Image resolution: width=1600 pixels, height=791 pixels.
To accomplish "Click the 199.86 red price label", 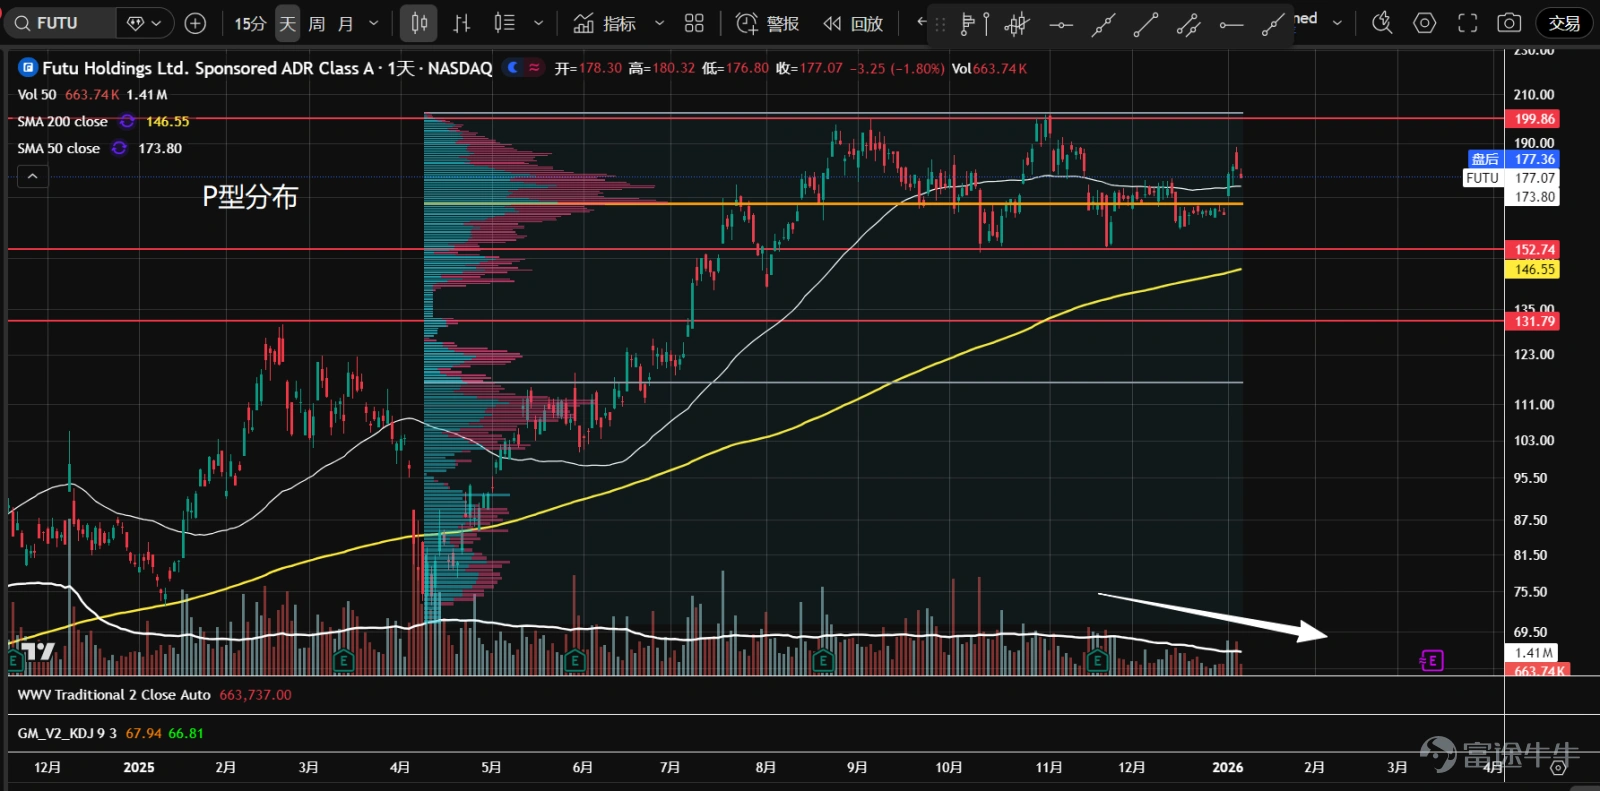I will click(1534, 119).
